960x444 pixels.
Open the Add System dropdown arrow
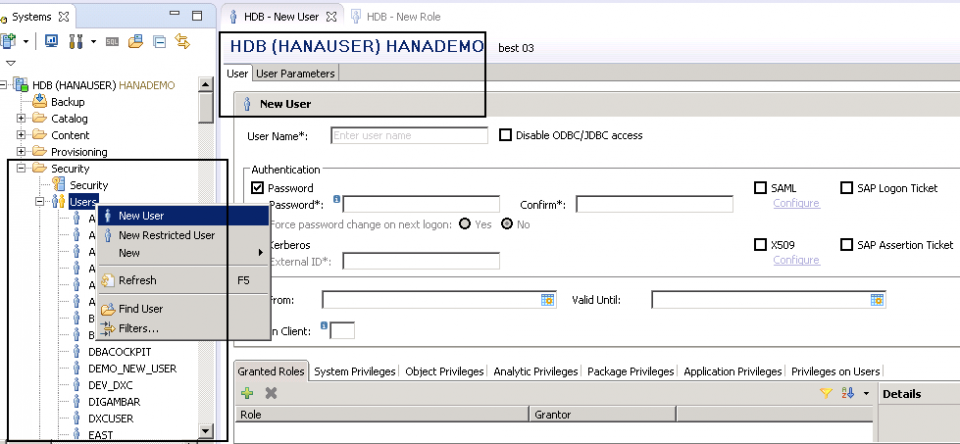(x=26, y=42)
